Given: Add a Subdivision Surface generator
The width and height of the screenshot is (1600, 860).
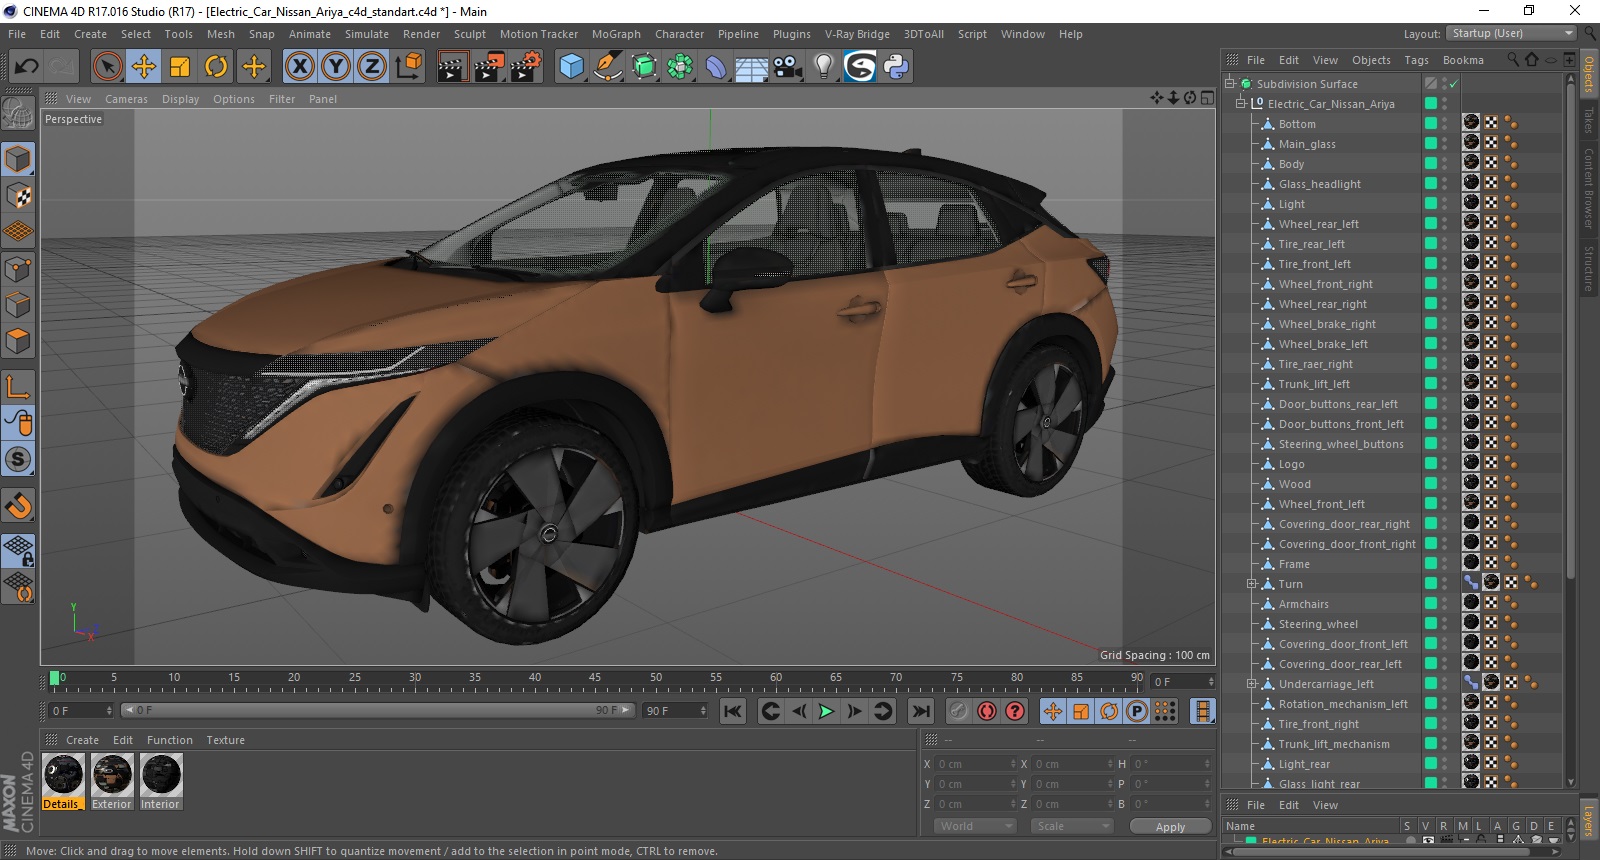Looking at the screenshot, I should coord(645,67).
